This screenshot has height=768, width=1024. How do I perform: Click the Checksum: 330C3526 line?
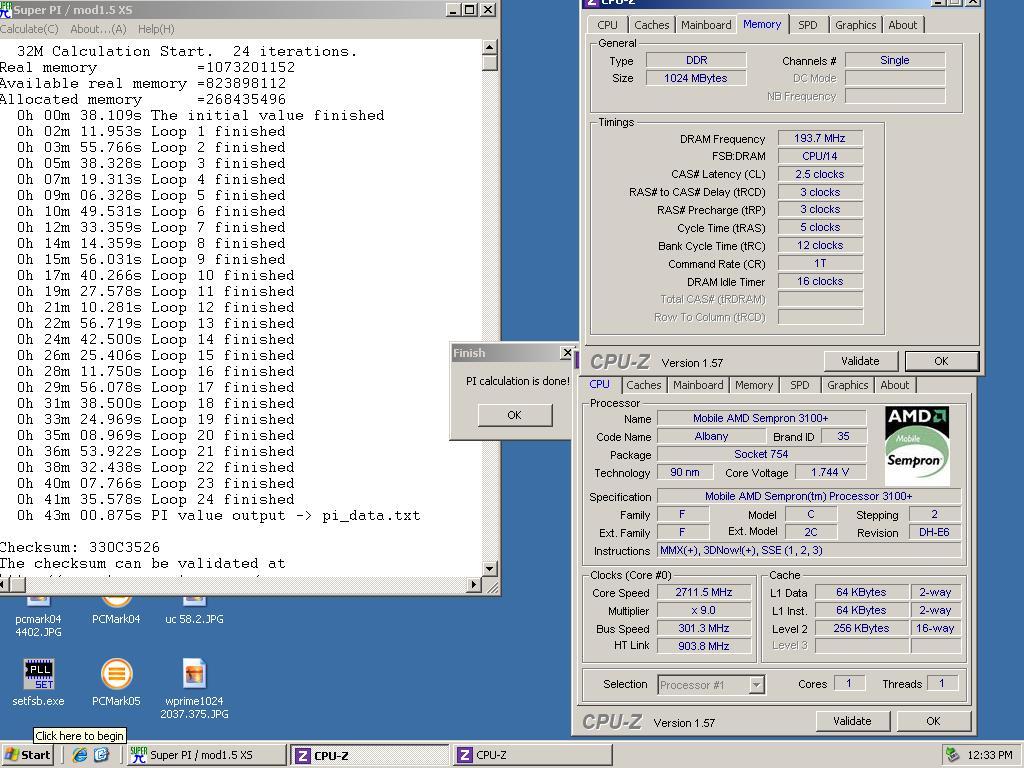80,547
